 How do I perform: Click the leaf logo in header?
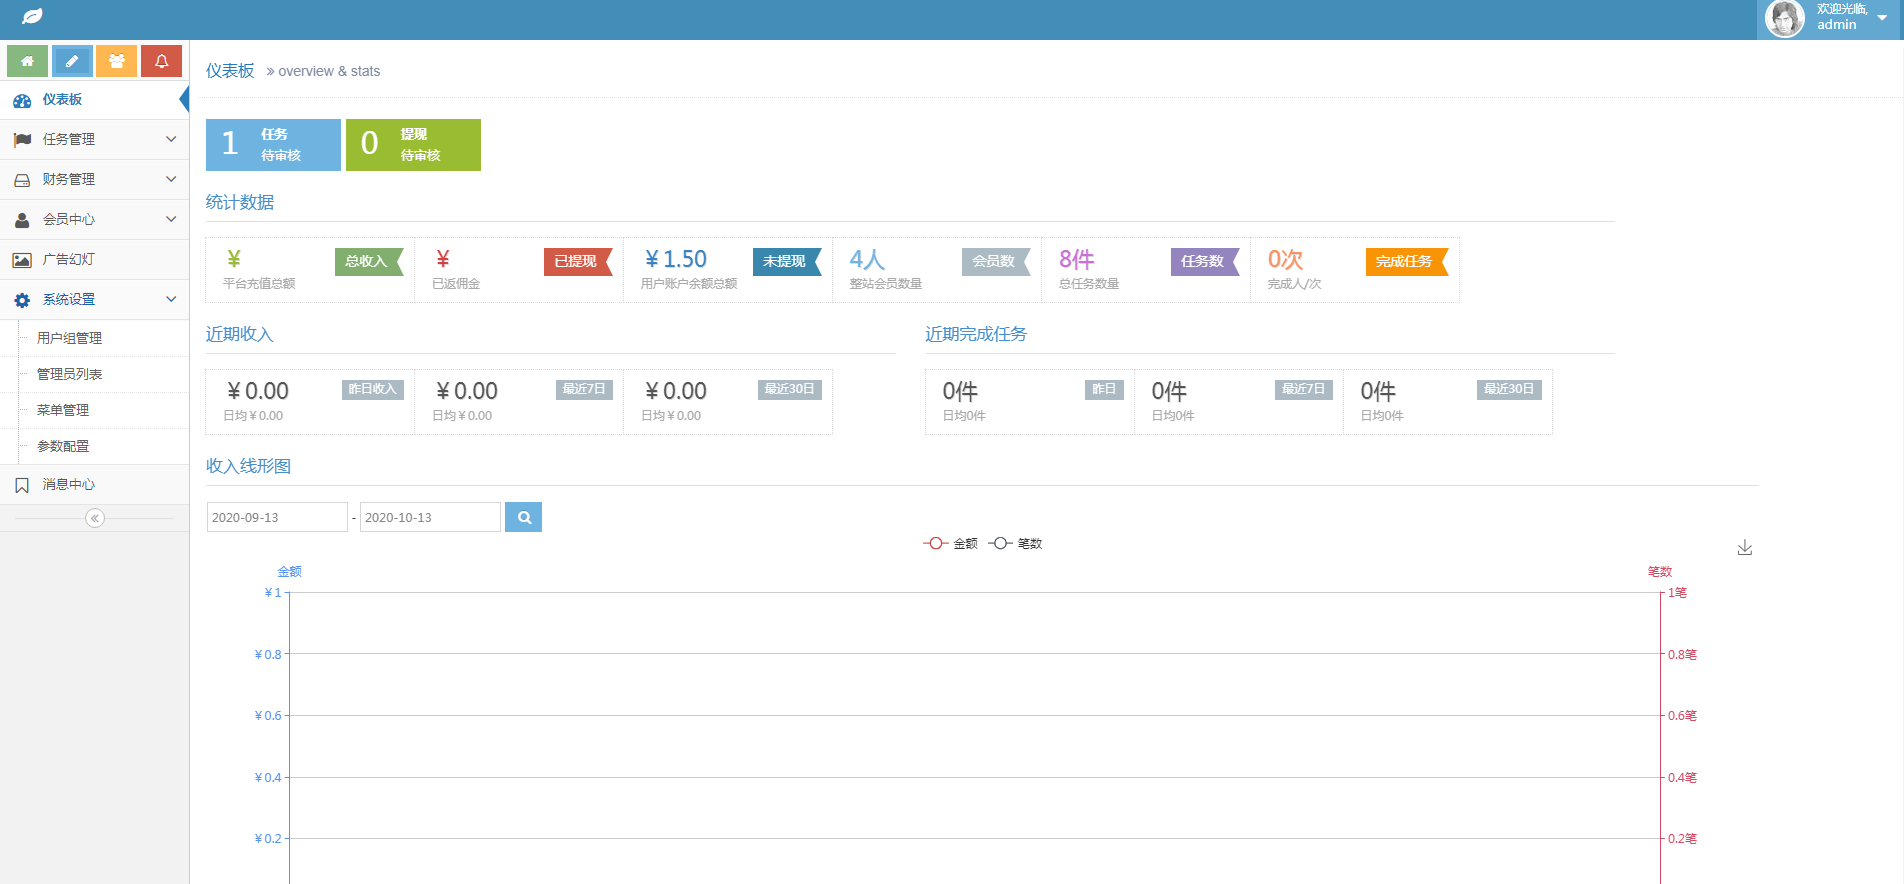(32, 17)
